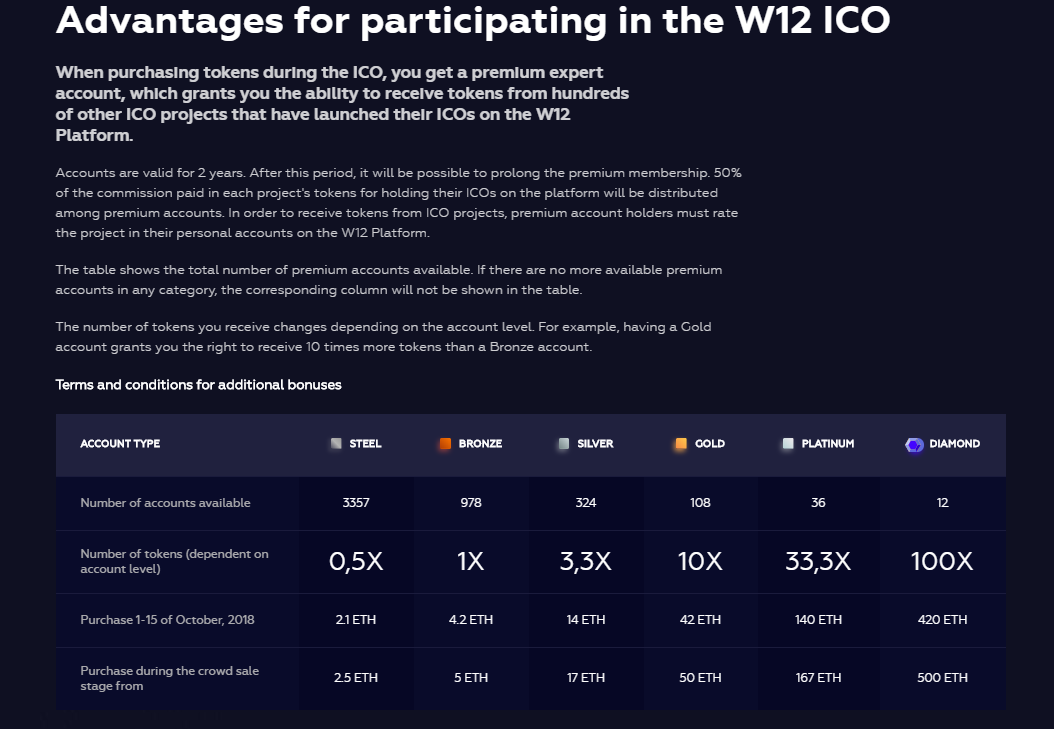Screen dimensions: 1054x729
Task: Click the 'Number of accounts available' row label
Action: (x=165, y=503)
